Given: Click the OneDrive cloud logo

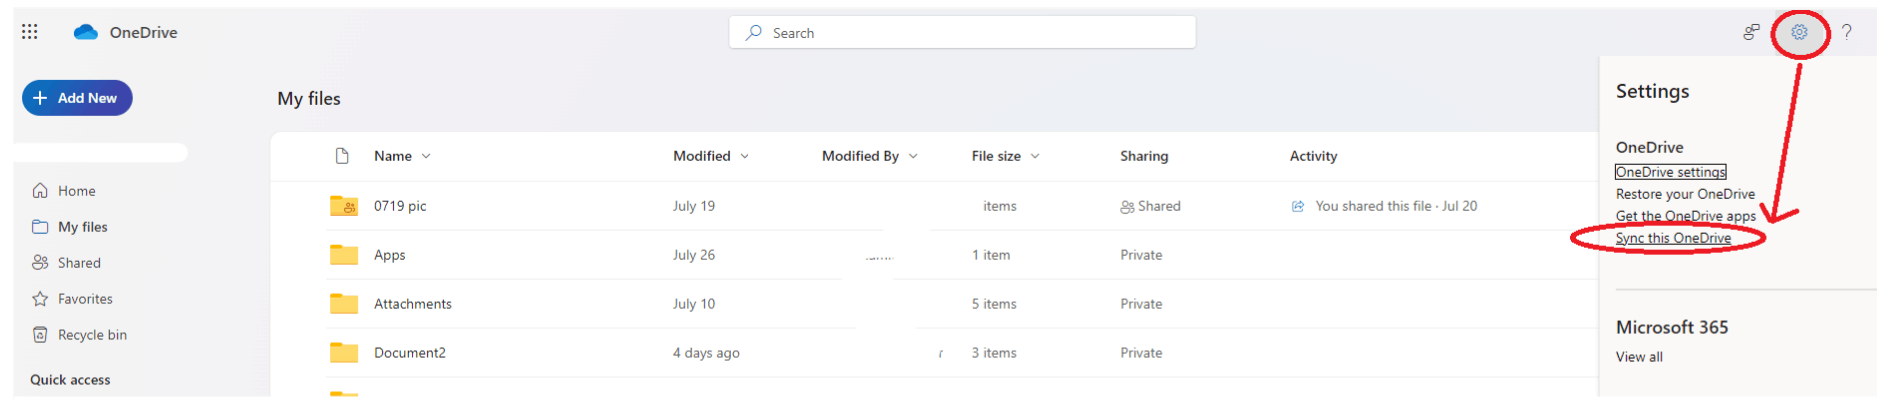Looking at the screenshot, I should tap(86, 32).
